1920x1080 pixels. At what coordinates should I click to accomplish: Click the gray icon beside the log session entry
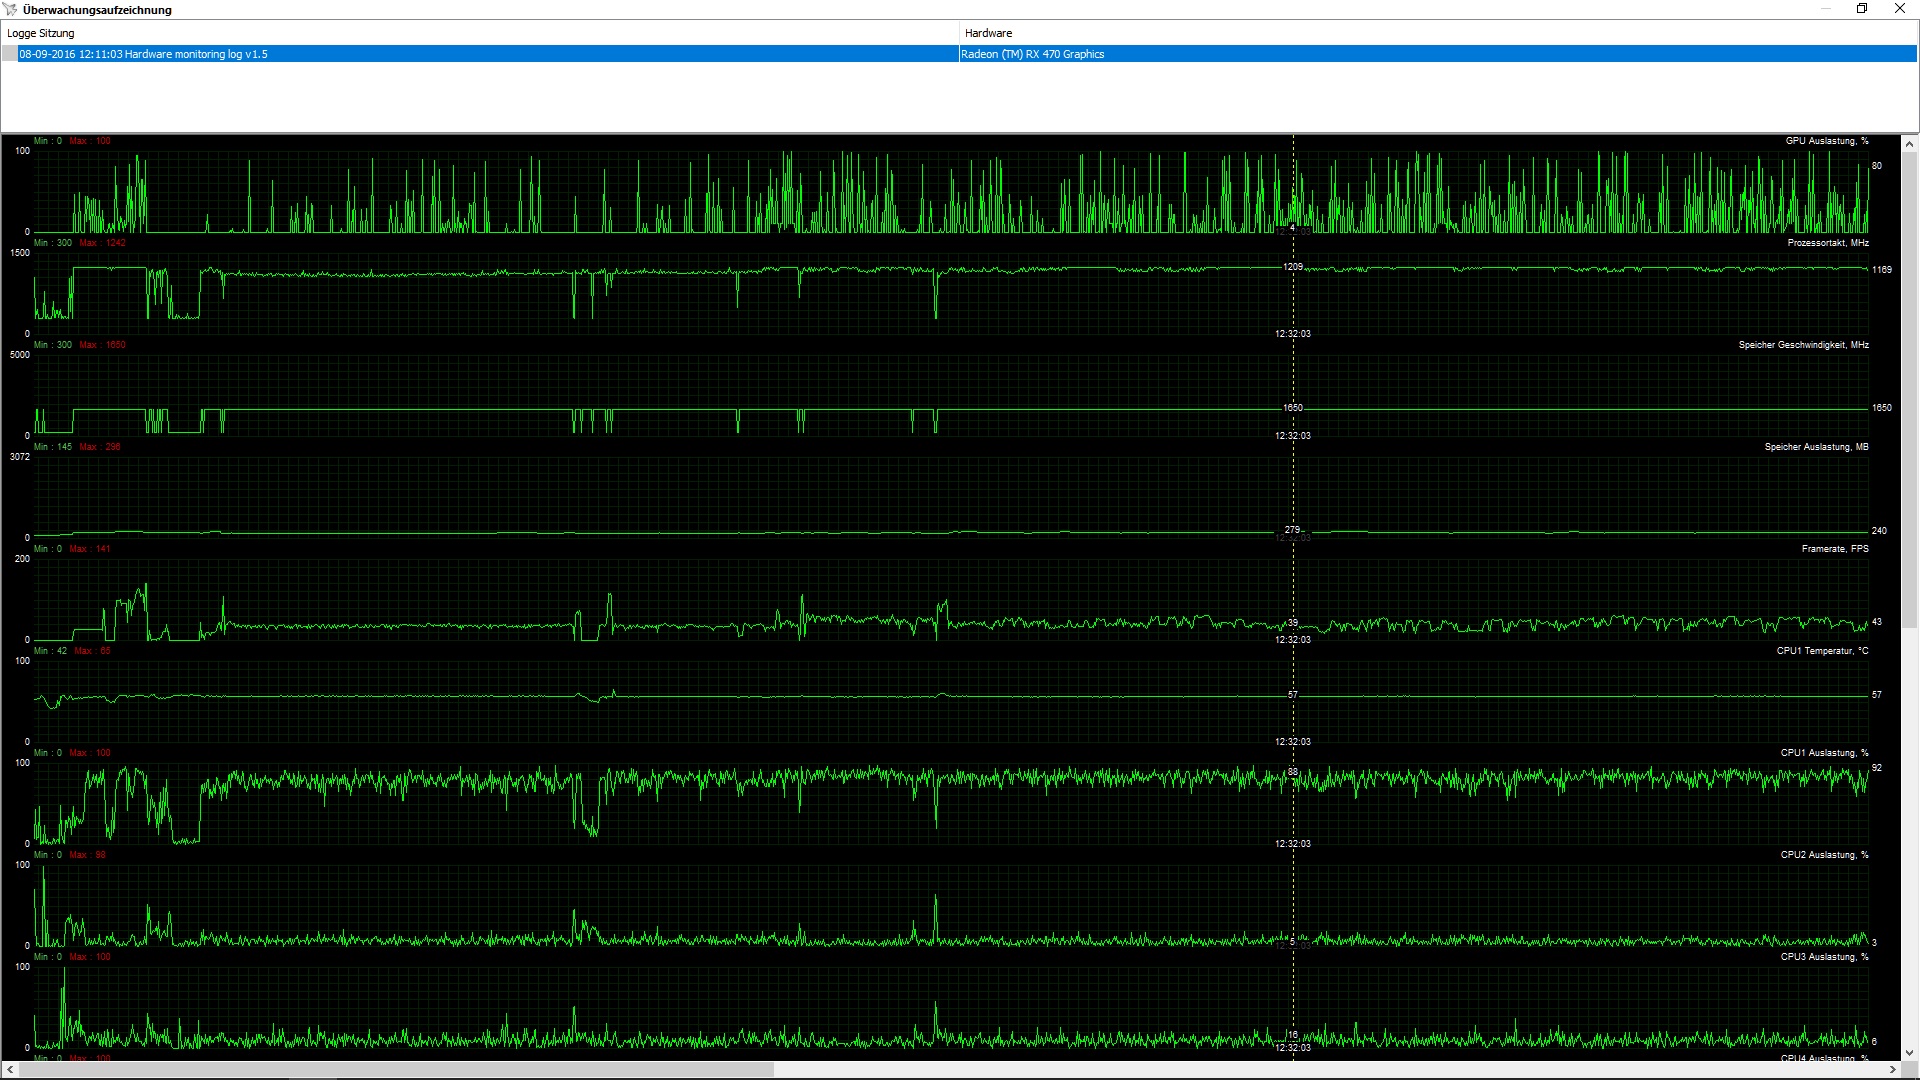(10, 54)
